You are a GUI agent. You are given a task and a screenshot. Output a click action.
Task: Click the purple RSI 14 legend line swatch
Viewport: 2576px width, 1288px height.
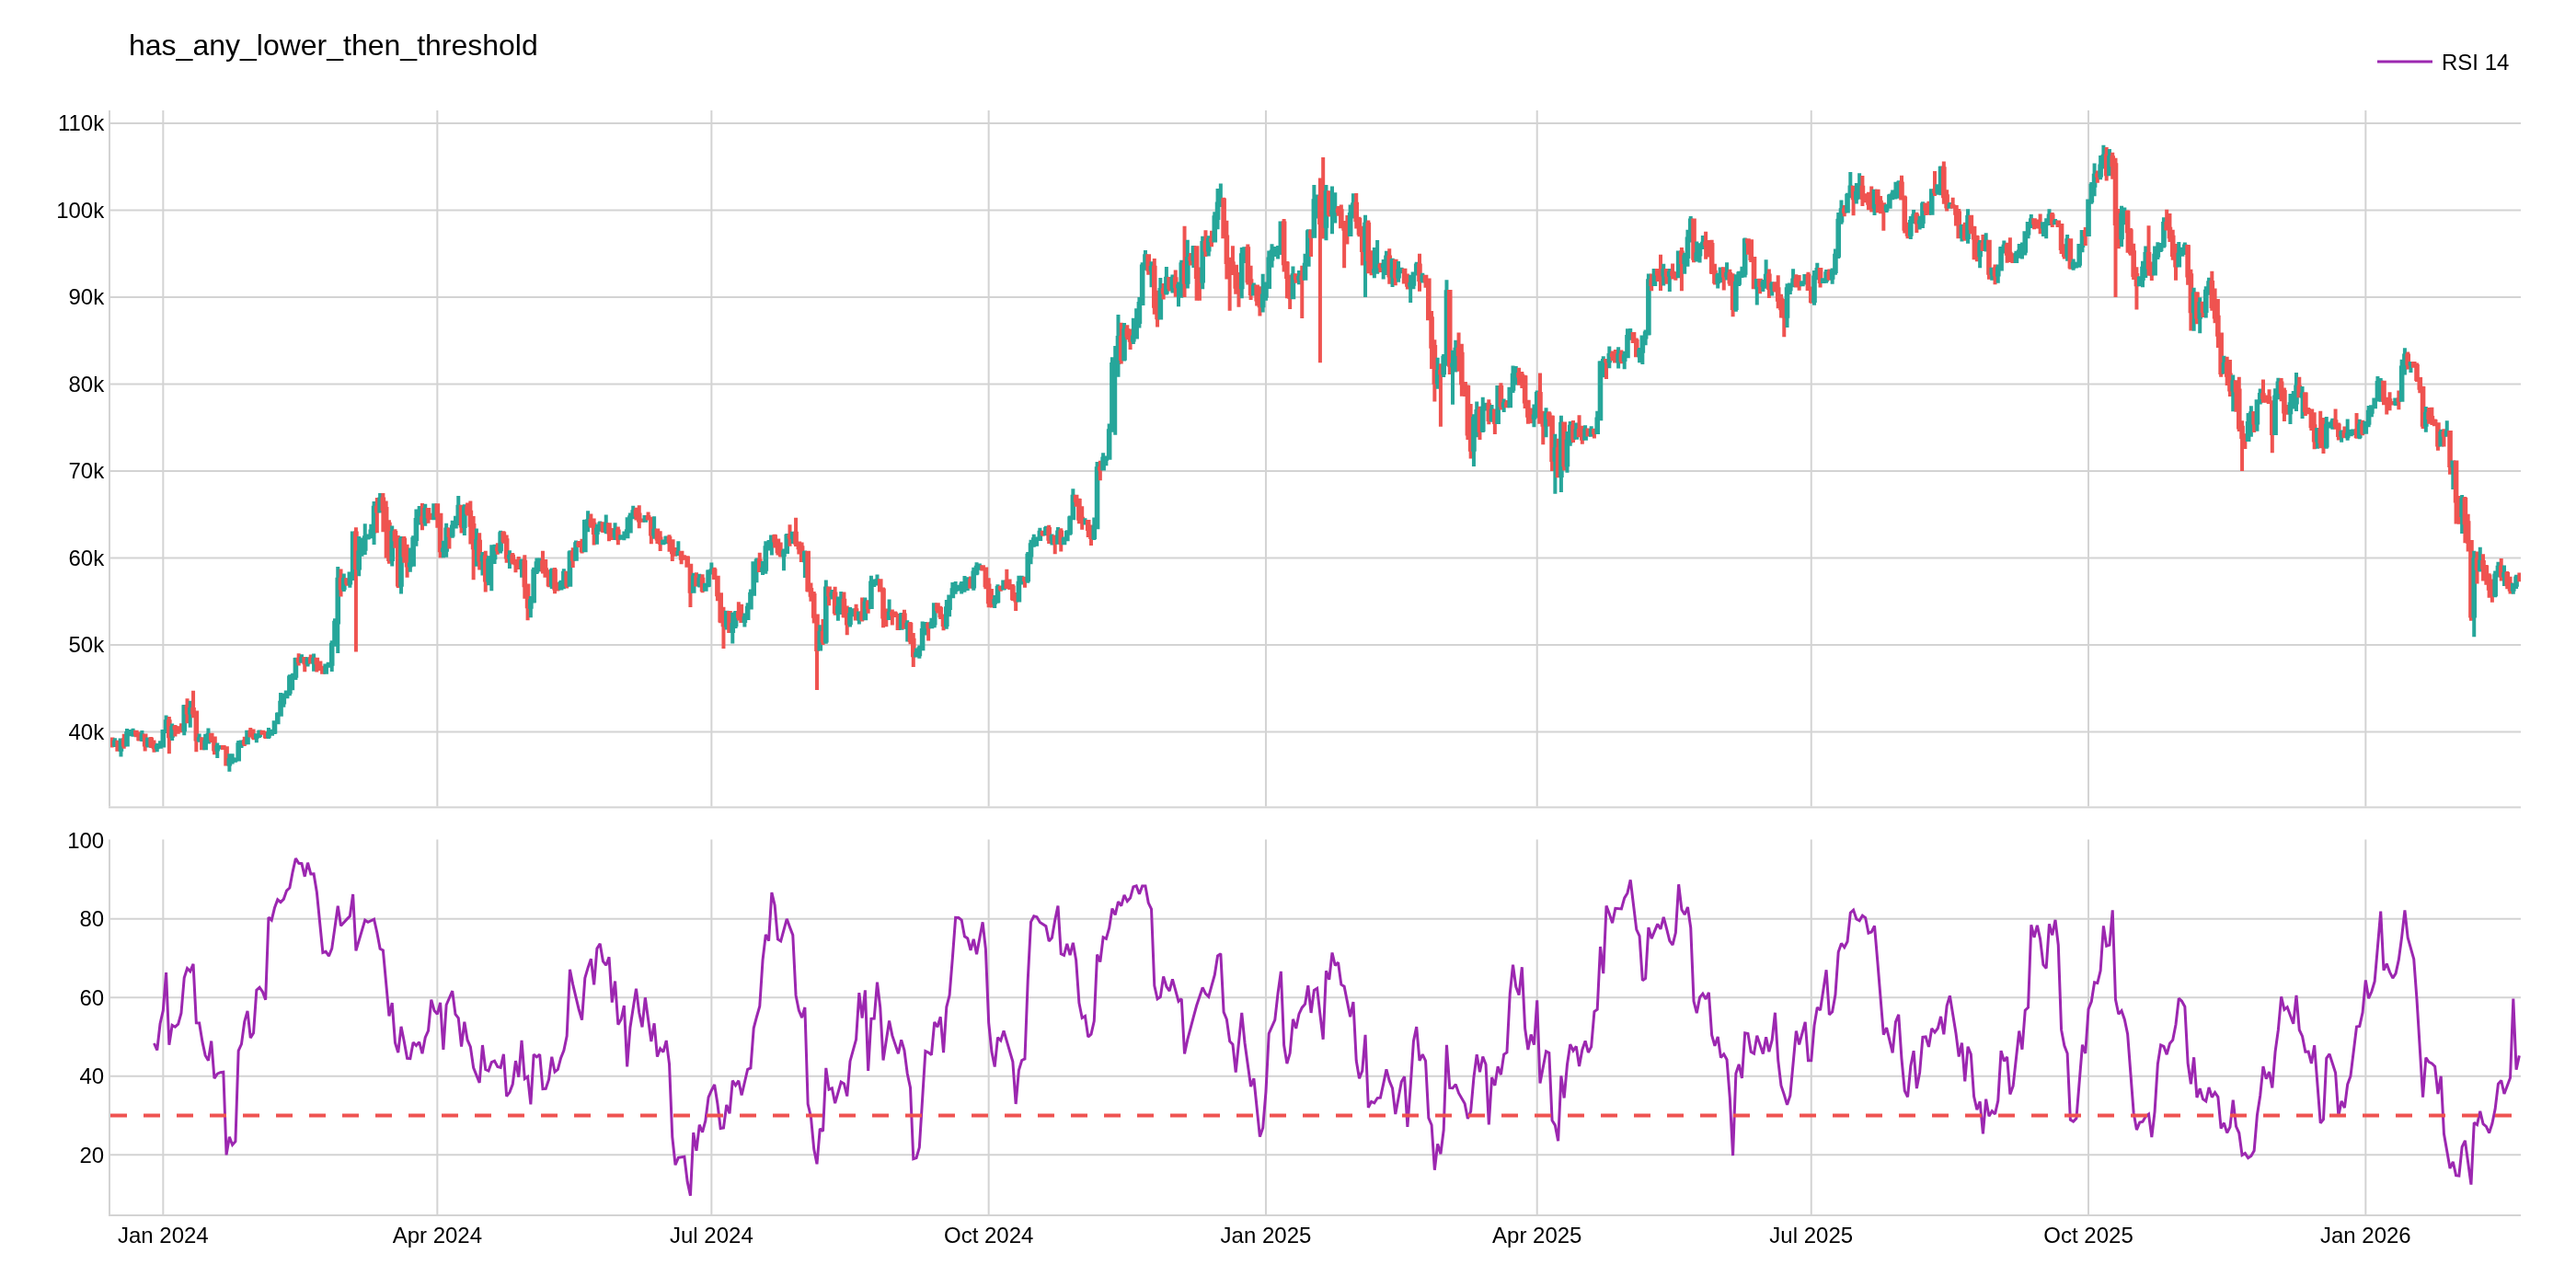click(x=2403, y=62)
